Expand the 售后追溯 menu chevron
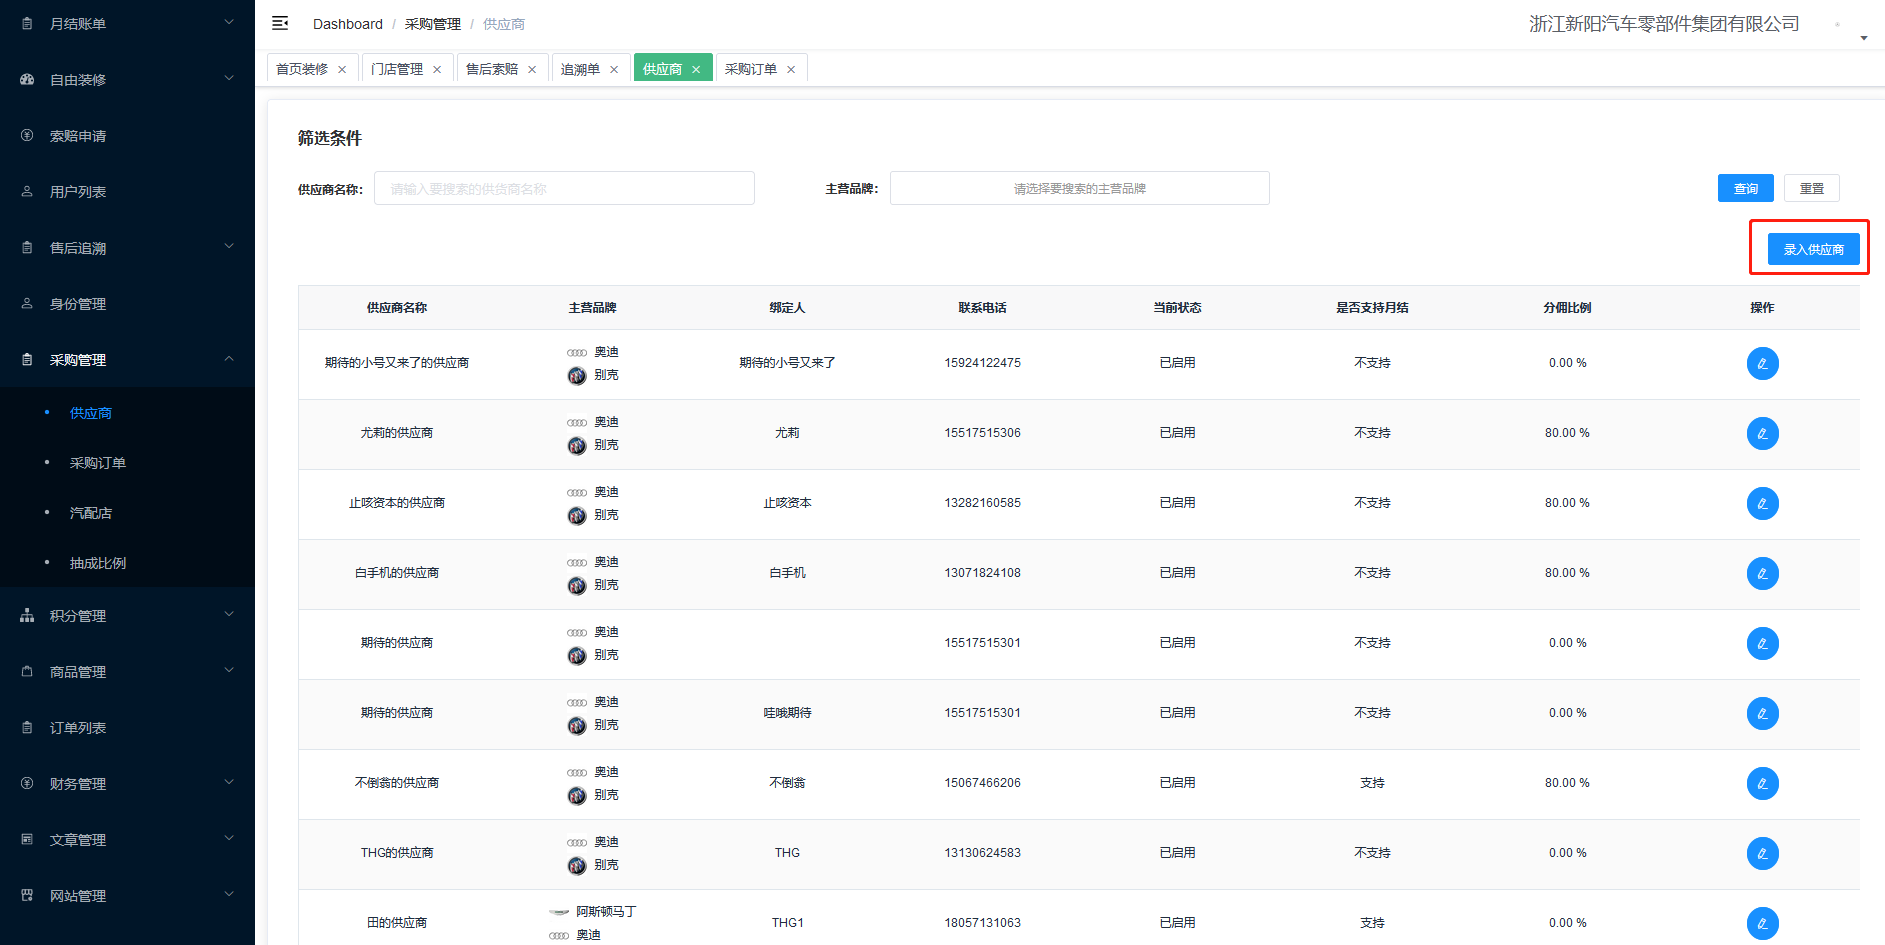 point(229,246)
